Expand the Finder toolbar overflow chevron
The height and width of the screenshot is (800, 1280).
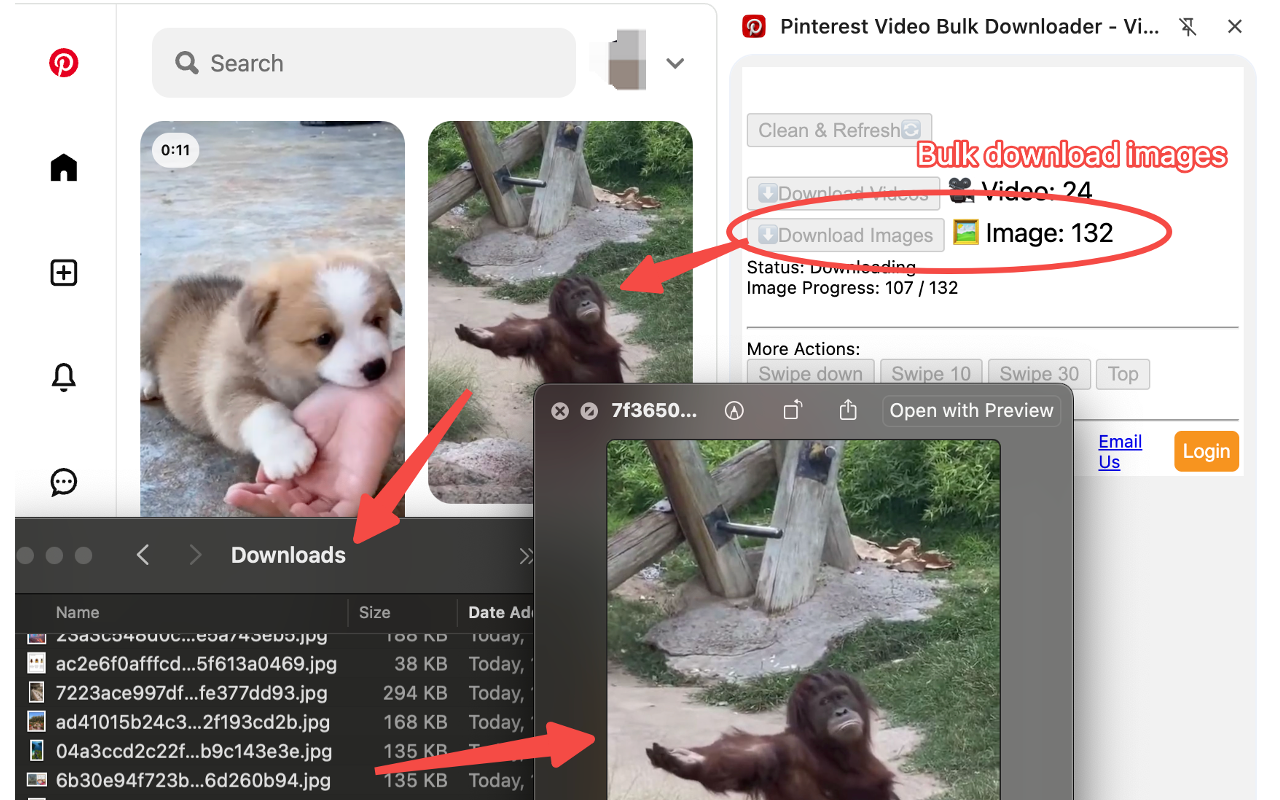point(526,555)
